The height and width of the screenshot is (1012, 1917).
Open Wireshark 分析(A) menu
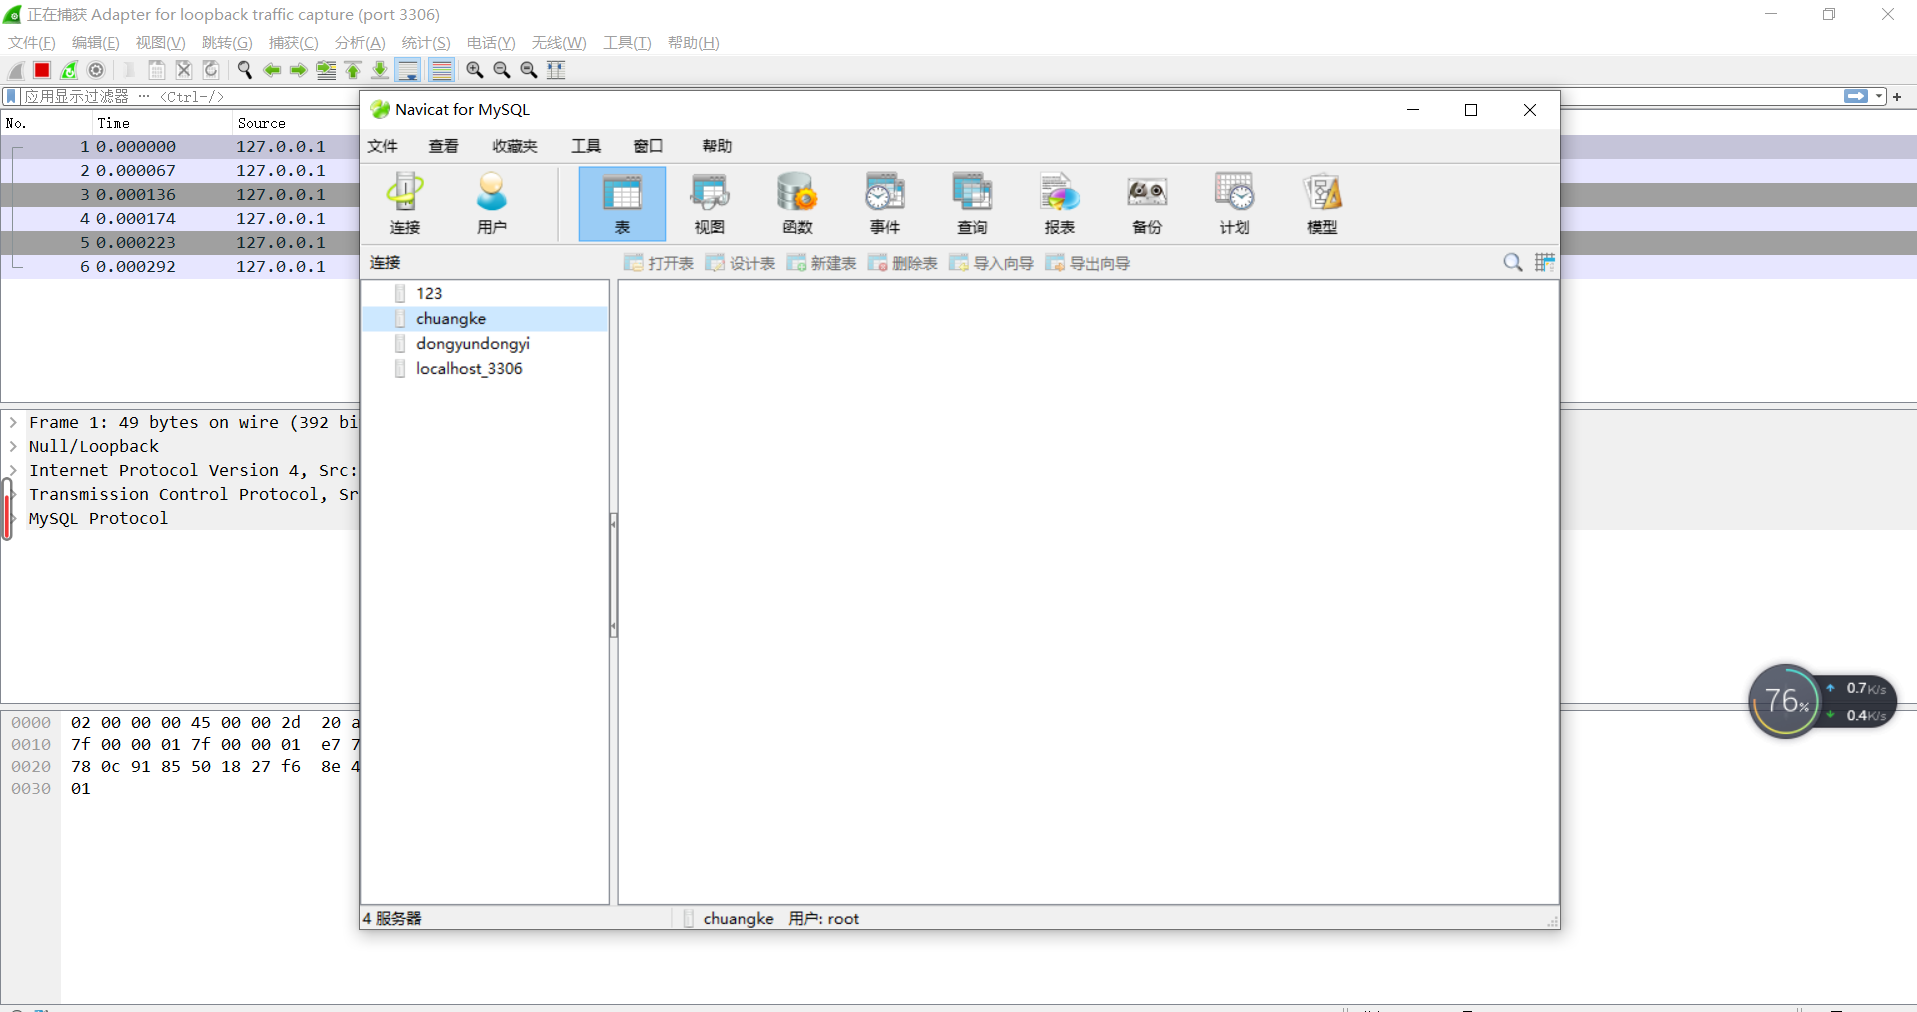(360, 42)
